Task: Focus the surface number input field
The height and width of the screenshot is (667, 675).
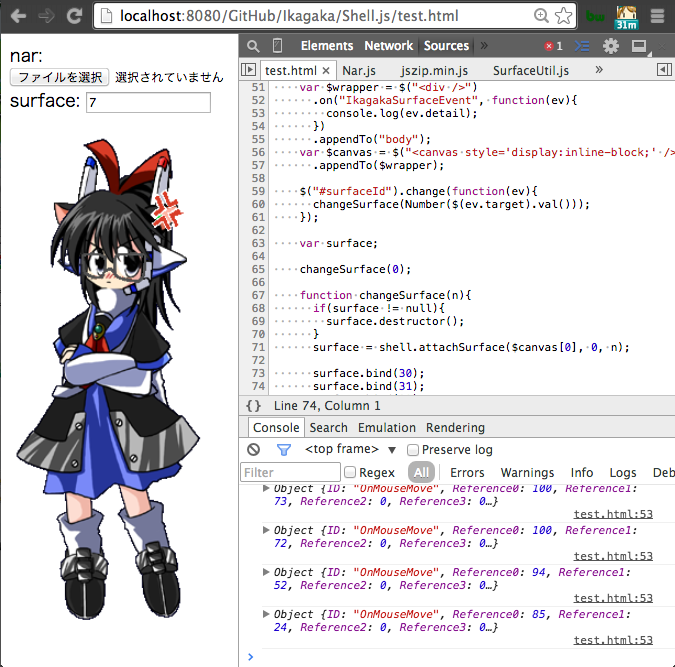Action: click(x=149, y=102)
